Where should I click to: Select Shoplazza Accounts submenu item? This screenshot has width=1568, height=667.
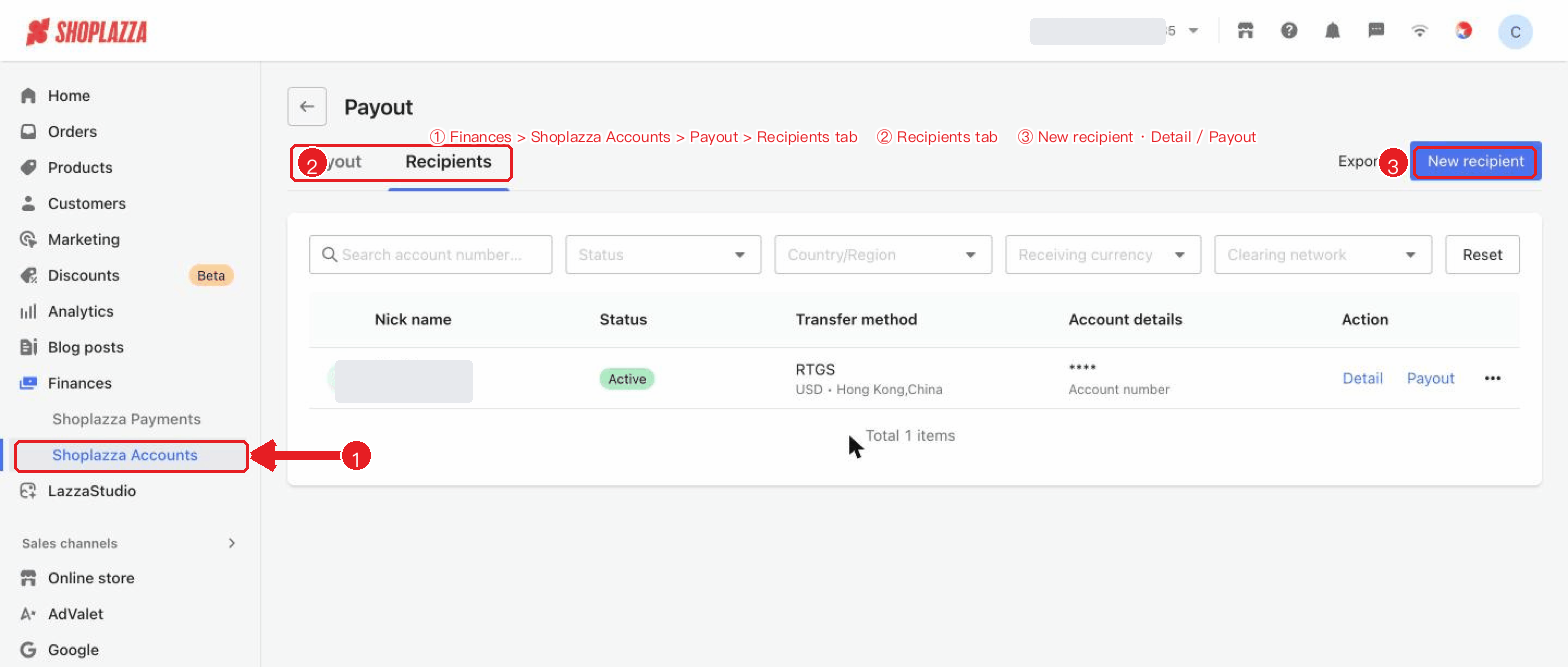click(x=125, y=455)
